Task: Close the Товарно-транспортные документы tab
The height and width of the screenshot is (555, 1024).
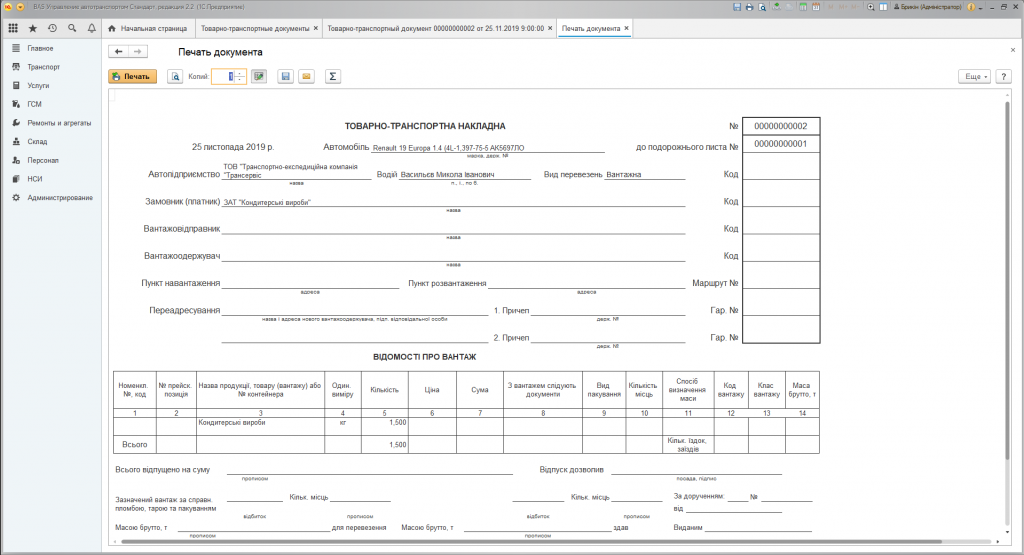Action: click(316, 28)
